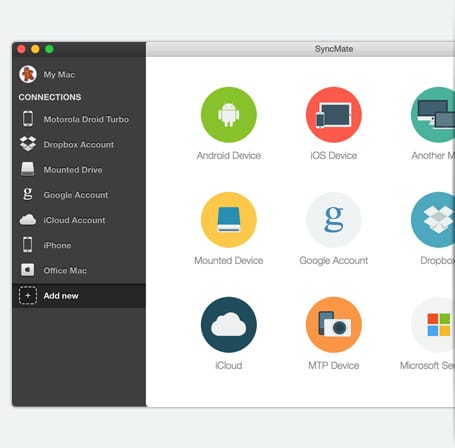Choose the green Android Device icon
Viewport: 455px width, 448px height.
(229, 115)
